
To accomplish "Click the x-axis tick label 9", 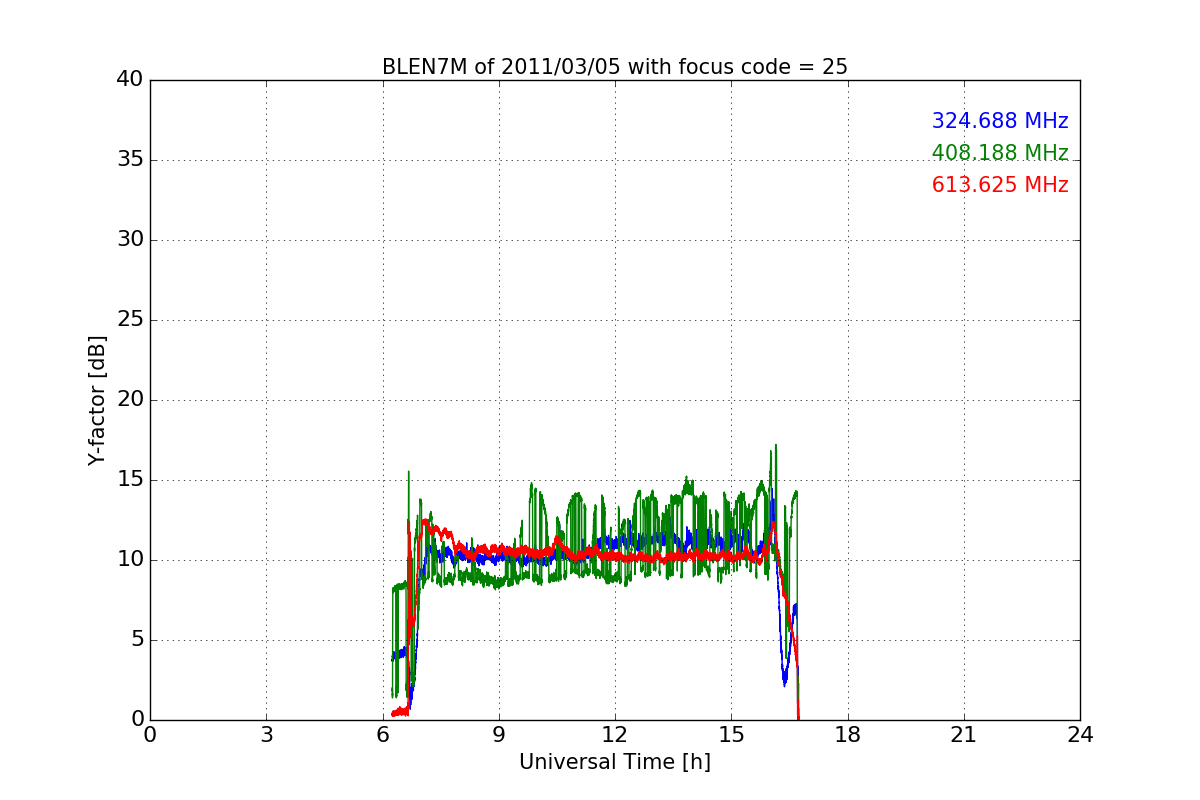I will click(499, 735).
